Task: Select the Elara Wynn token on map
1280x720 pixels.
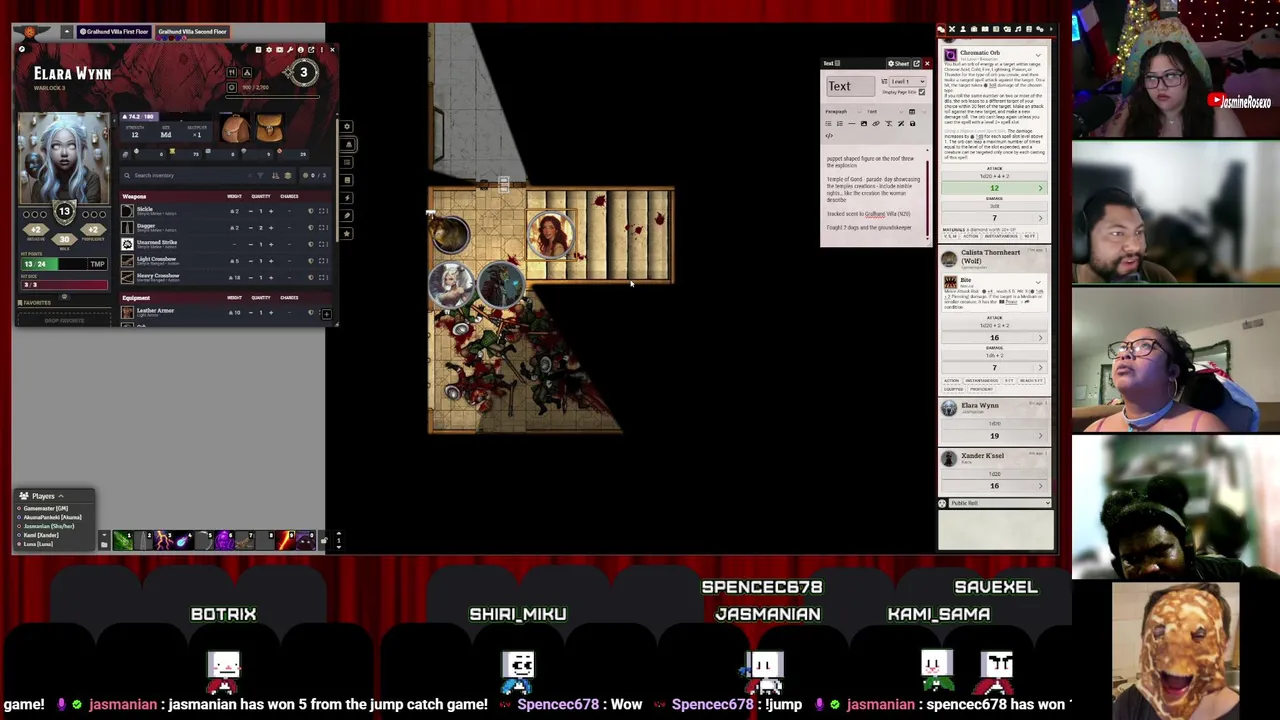Action: (452, 283)
